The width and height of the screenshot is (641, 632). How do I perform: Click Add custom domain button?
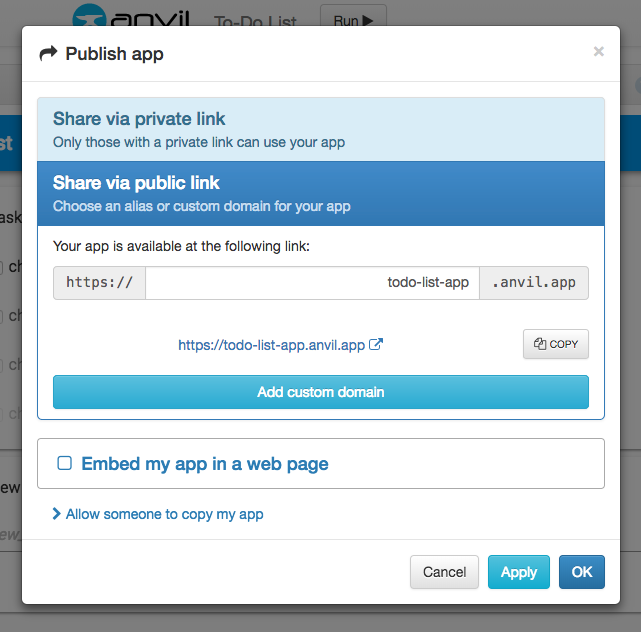(x=320, y=392)
